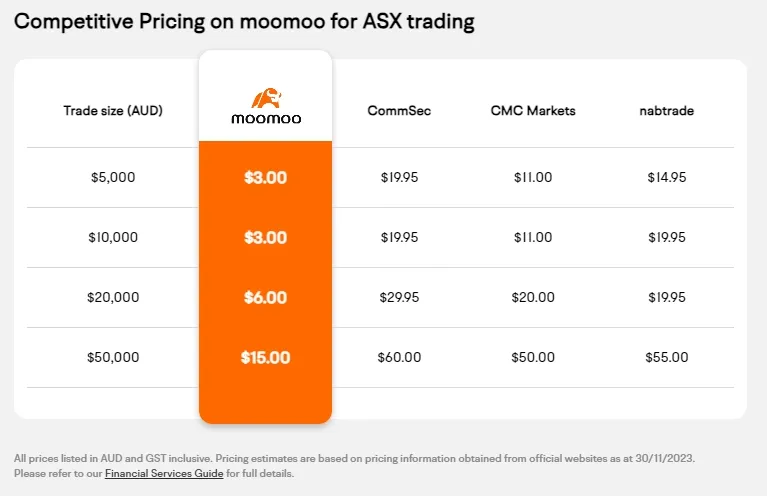This screenshot has height=496, width=767.
Task: Select CommSec's $29.95 fee value
Action: tap(399, 297)
